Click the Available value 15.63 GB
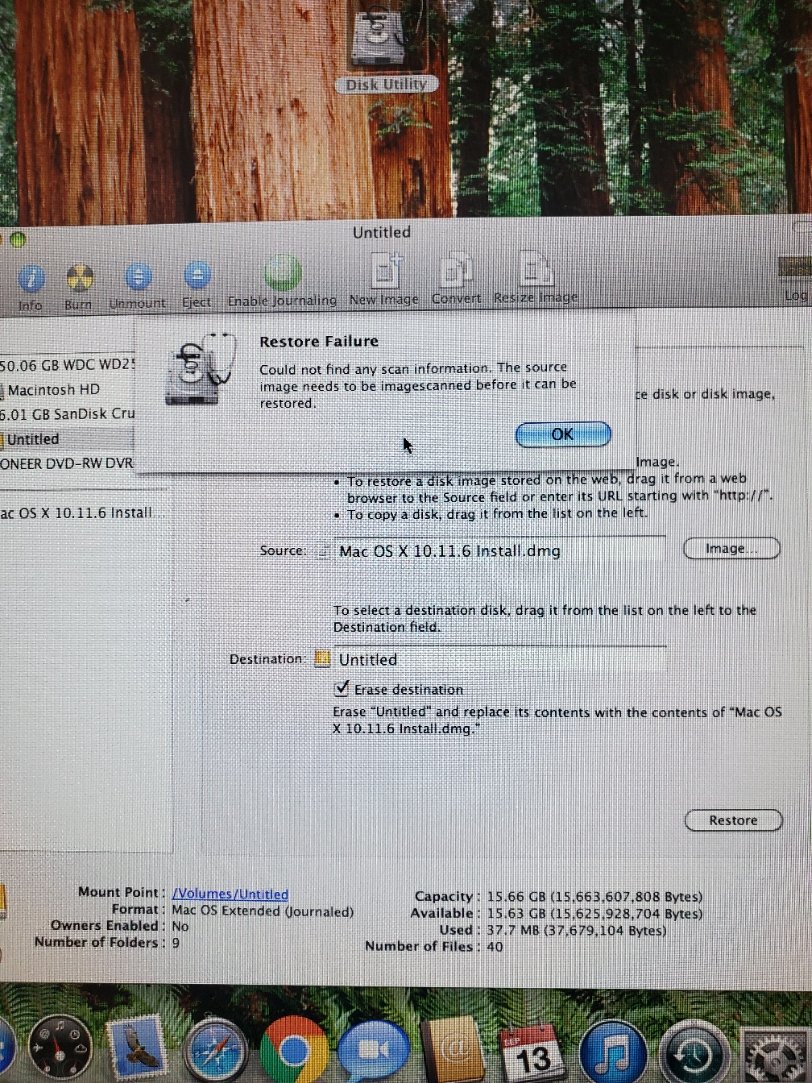Image resolution: width=812 pixels, height=1083 pixels. (x=594, y=913)
